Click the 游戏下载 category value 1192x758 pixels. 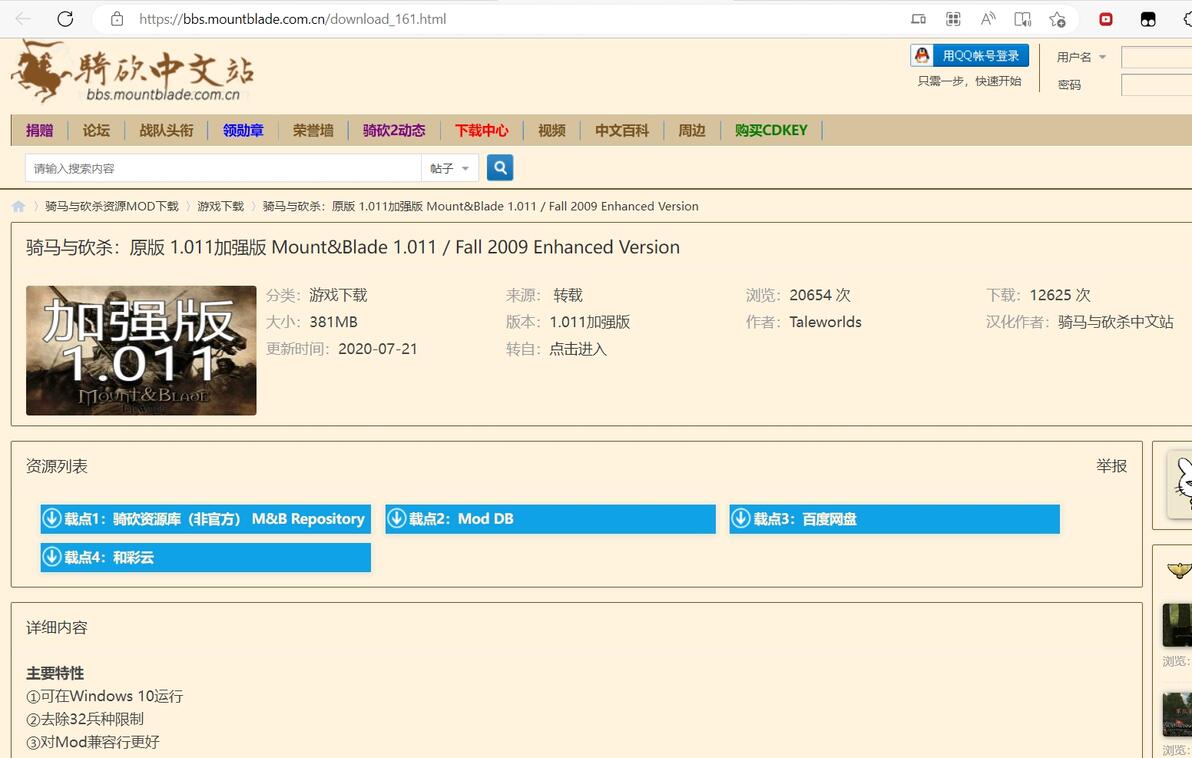[x=338, y=295]
